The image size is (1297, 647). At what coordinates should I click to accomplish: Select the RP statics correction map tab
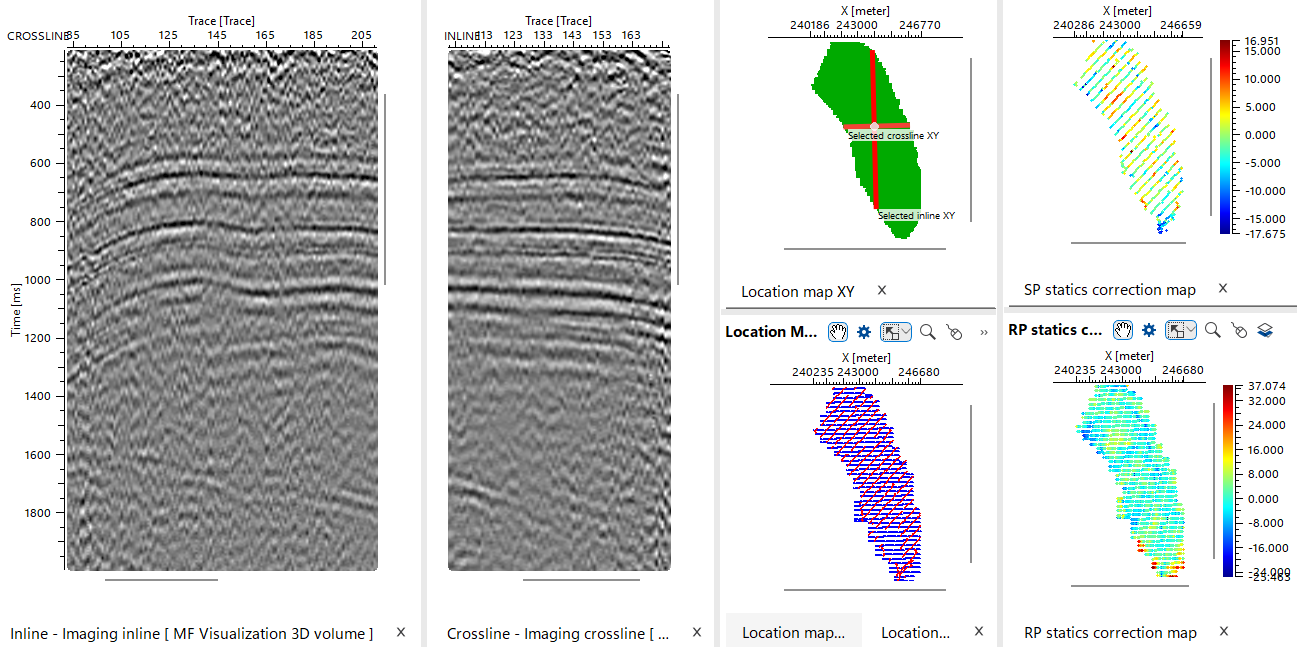(x=1110, y=633)
